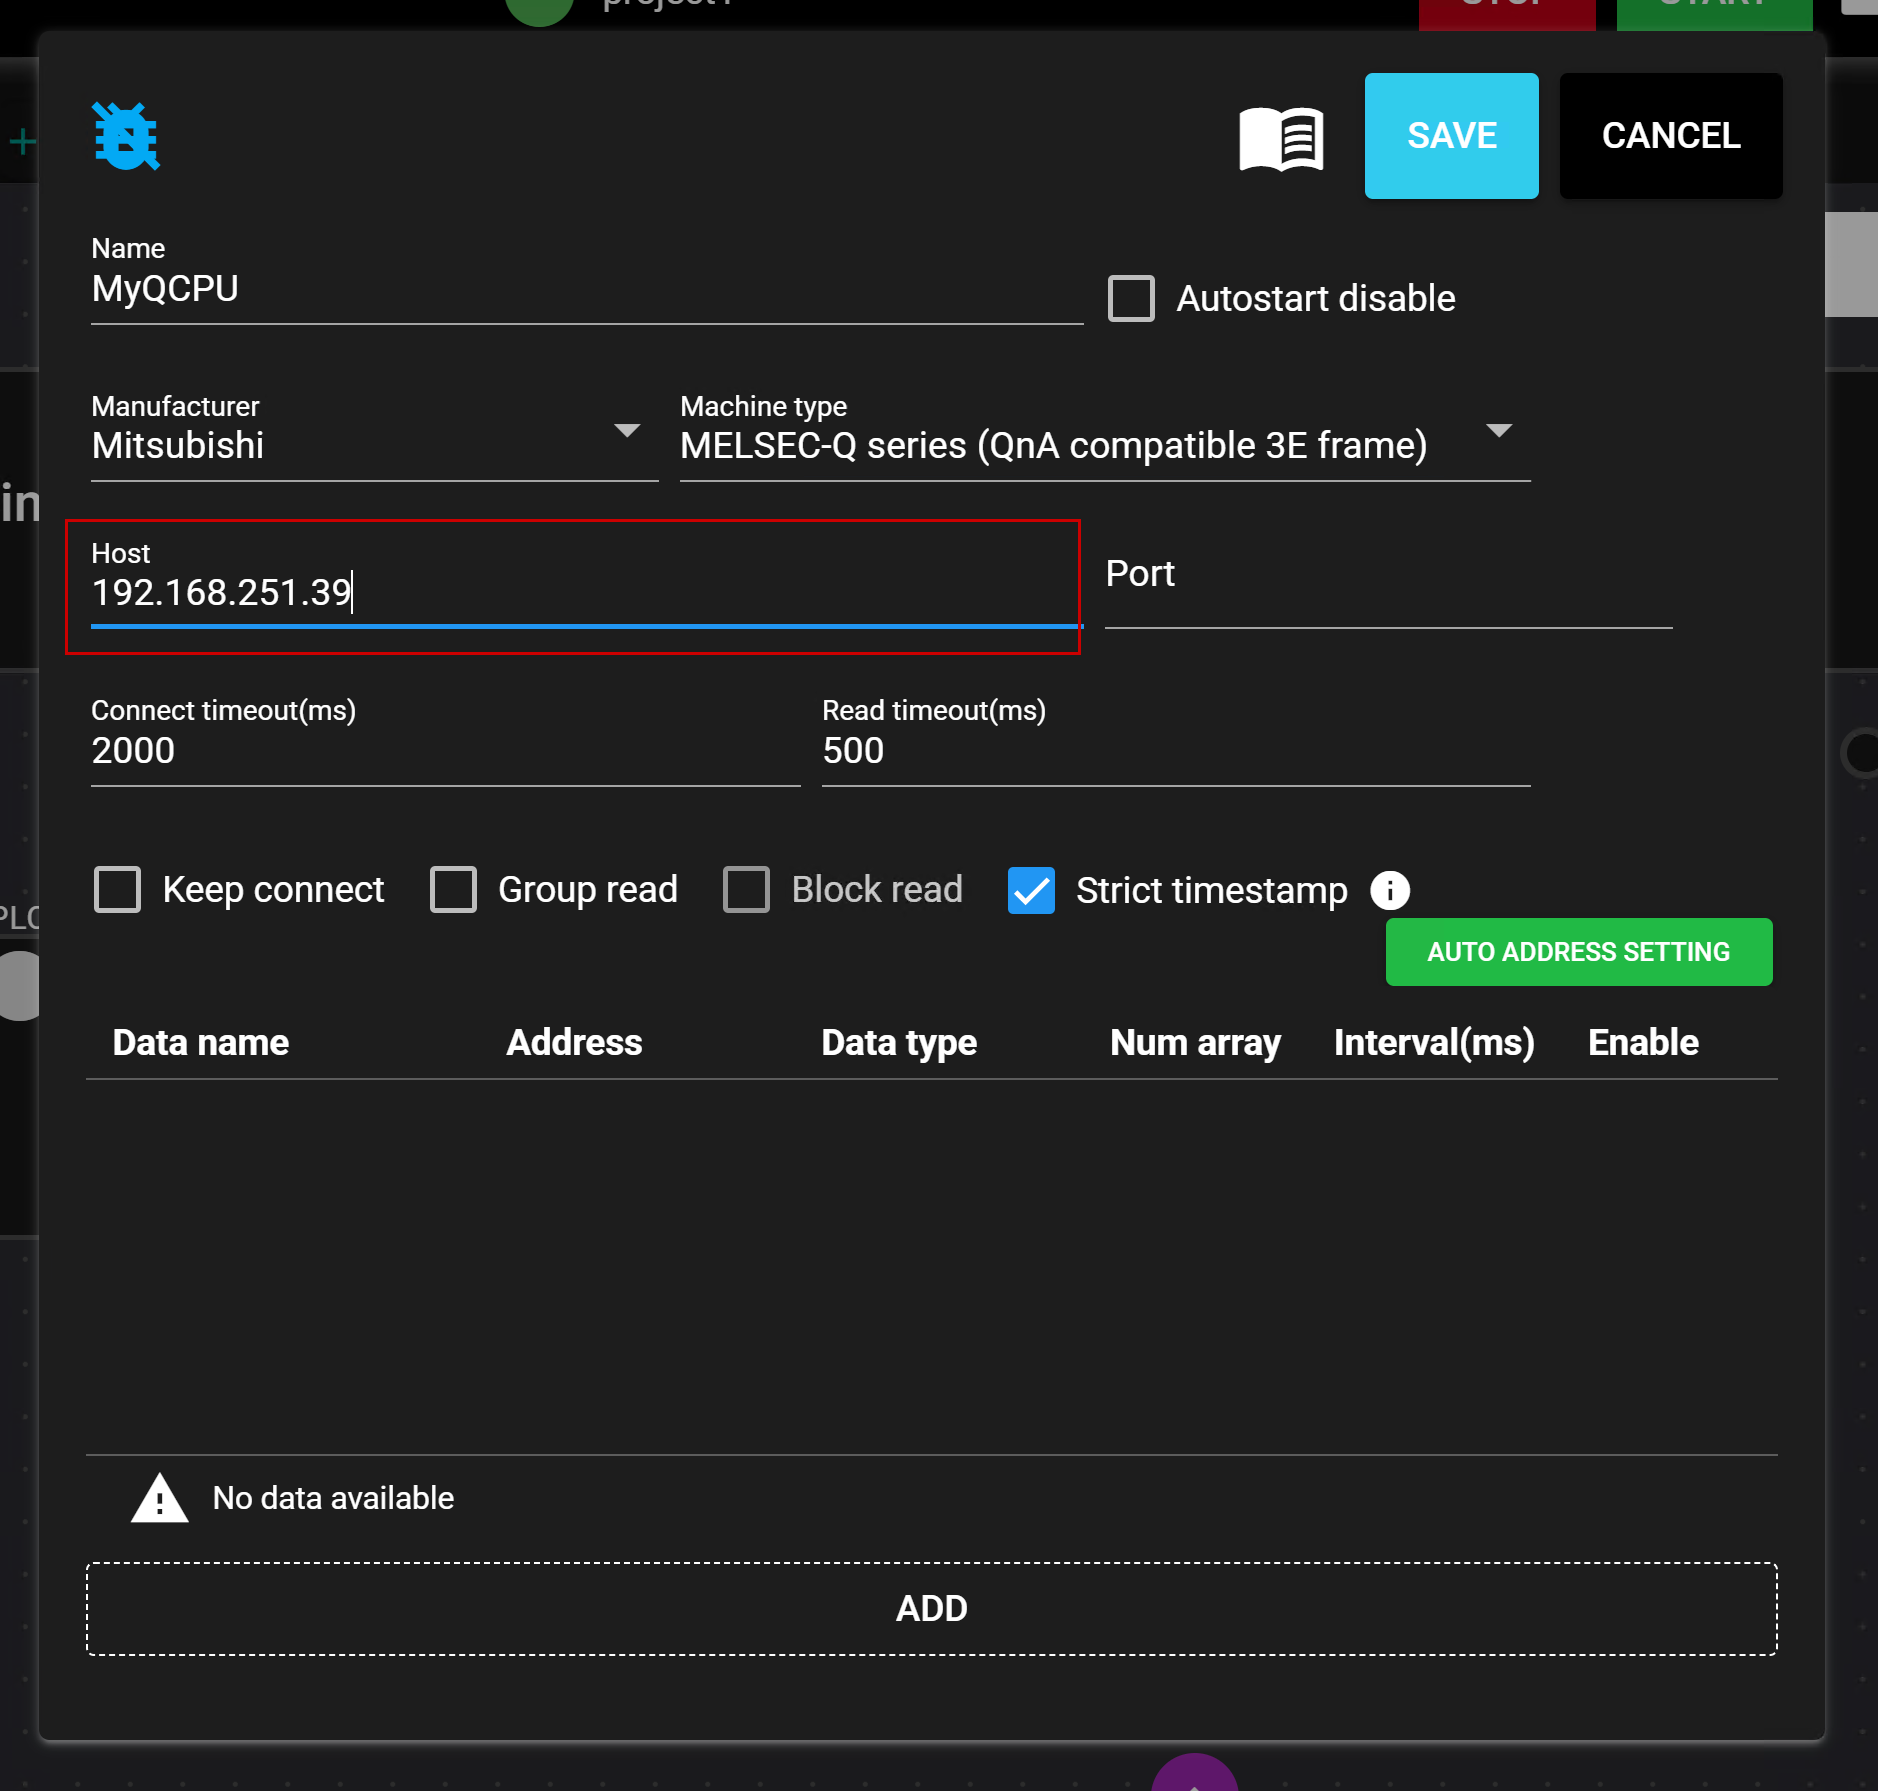Enable the Autostart disable checkbox
The width and height of the screenshot is (1878, 1791).
click(1131, 298)
